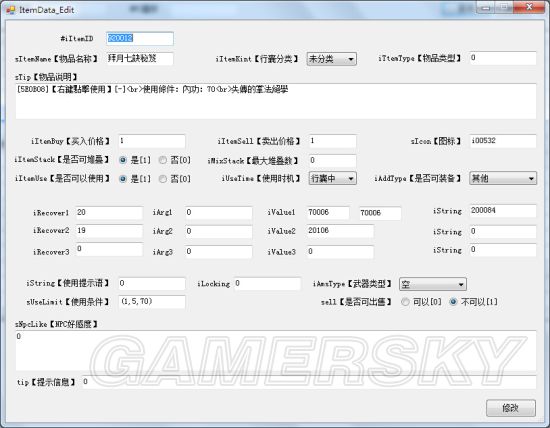550x428 pixels.
Task: Click the sUseLimit 使用条件 field
Action: pyautogui.click(x=152, y=302)
